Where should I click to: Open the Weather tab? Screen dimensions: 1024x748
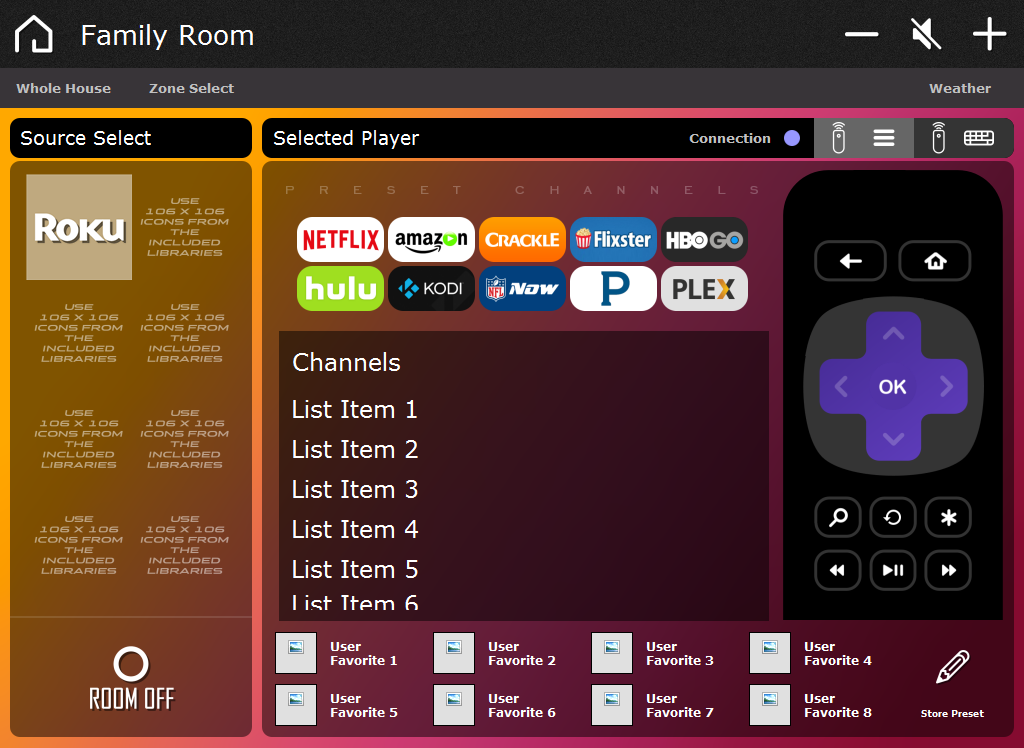(960, 88)
